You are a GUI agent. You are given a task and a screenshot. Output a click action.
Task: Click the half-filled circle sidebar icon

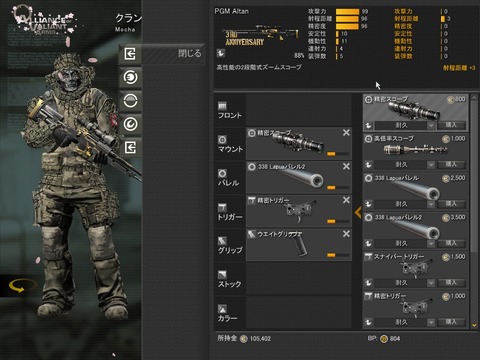pos(130,101)
